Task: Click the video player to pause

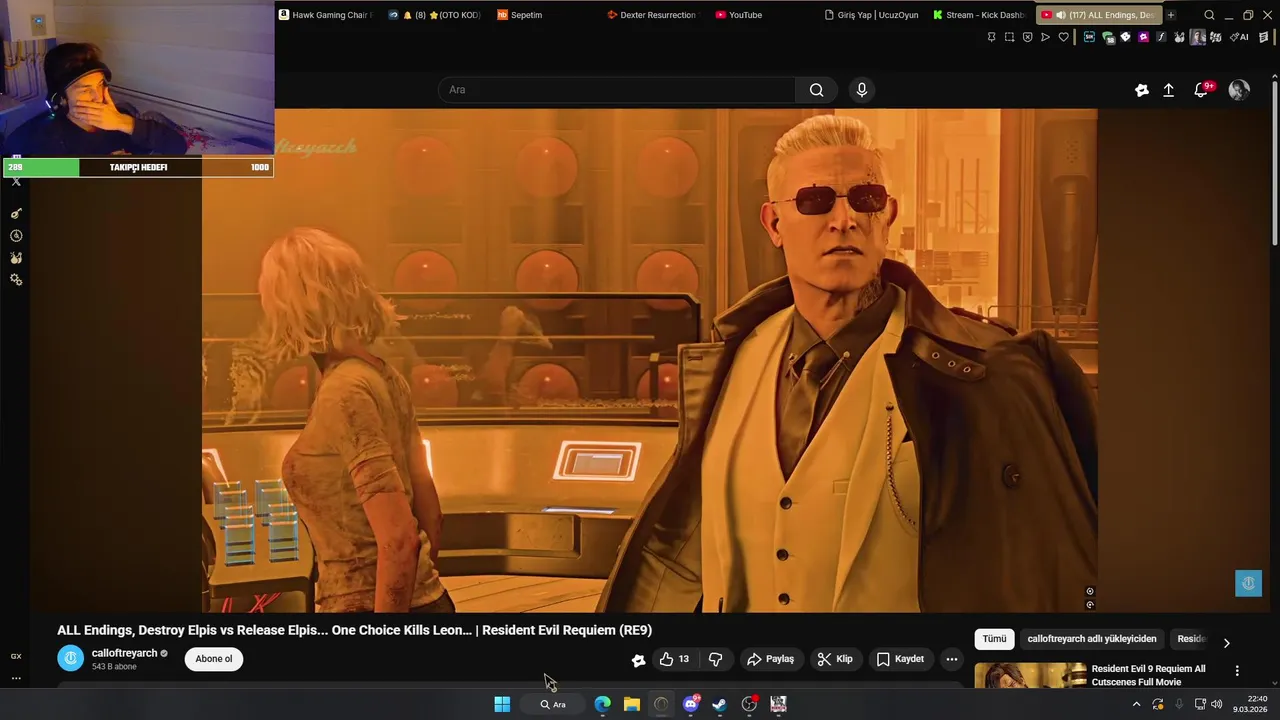Action: point(650,360)
